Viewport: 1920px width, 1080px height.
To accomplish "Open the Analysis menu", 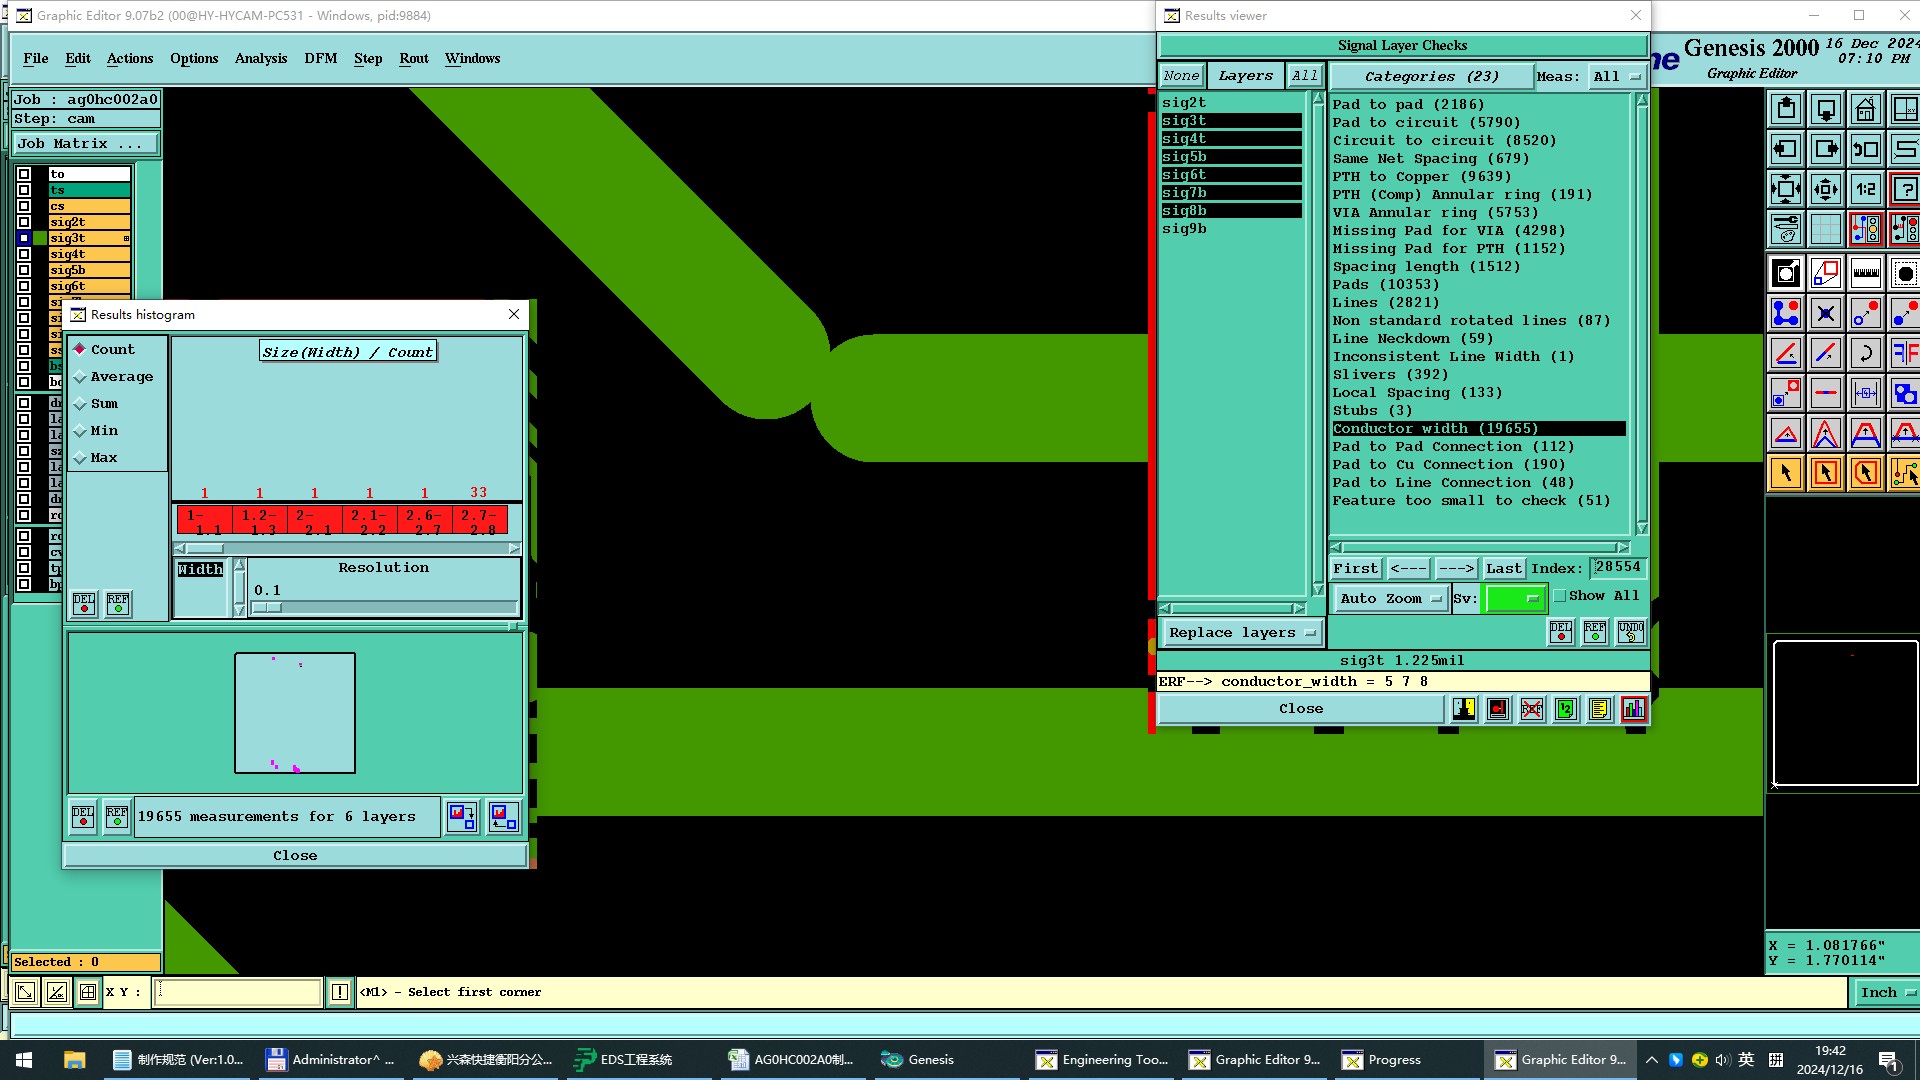I will coord(261,59).
